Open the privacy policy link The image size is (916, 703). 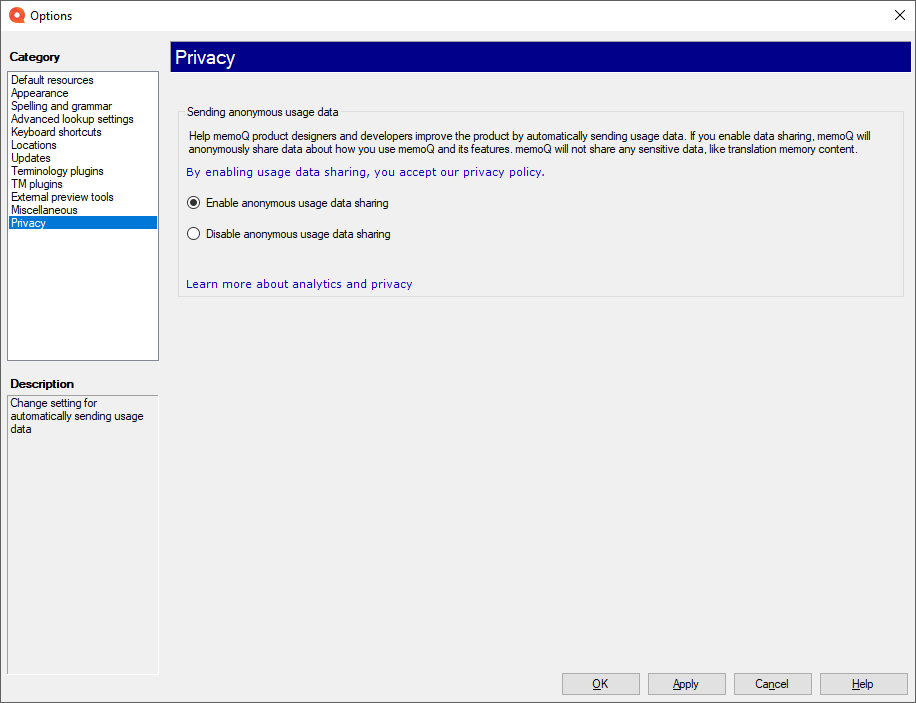point(365,172)
